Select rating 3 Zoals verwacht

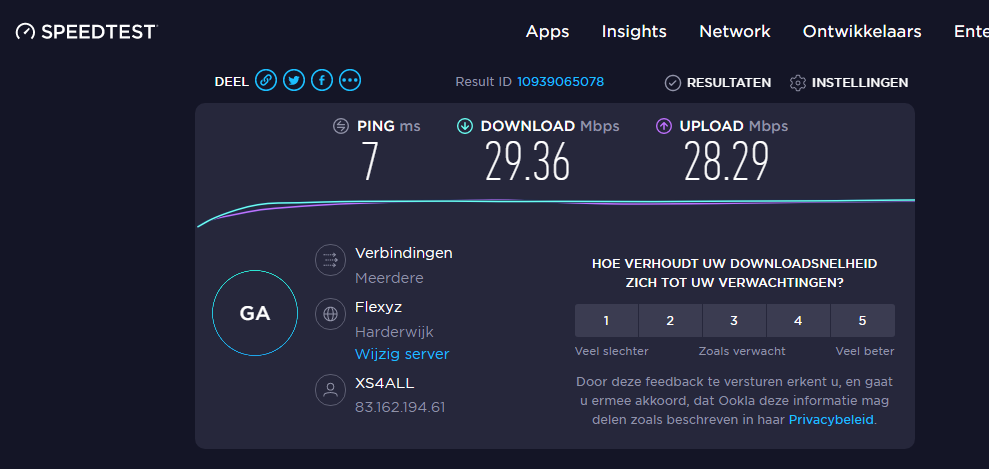[x=734, y=321]
